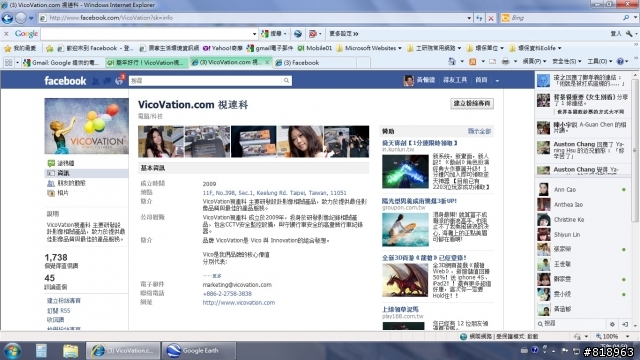Select the Info item in page sidebar
The width and height of the screenshot is (640, 360).
click(86, 173)
